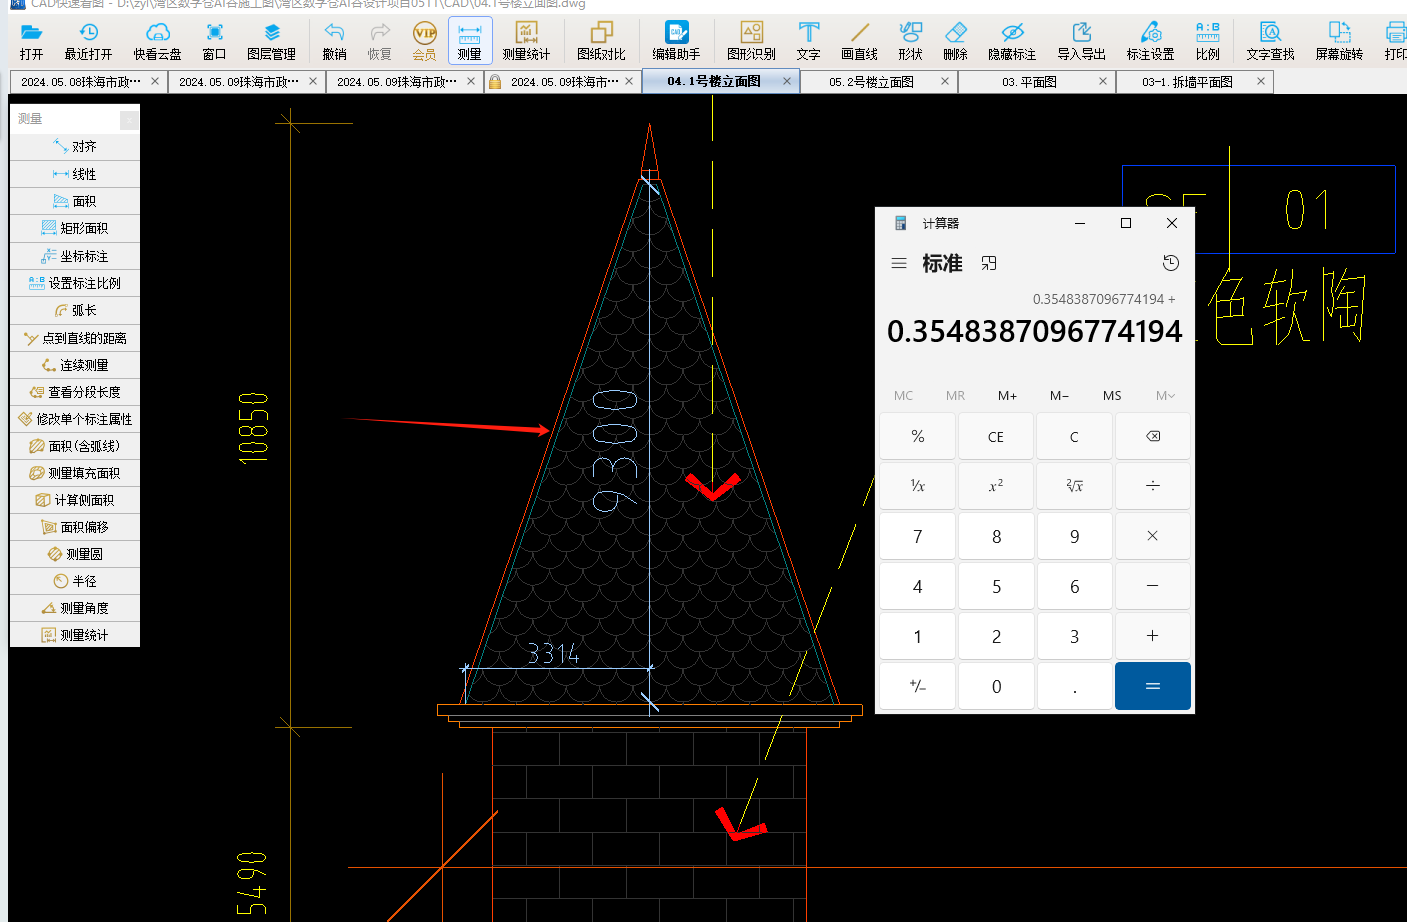Open the 最近打开 recent files list
1407x922 pixels.
89,42
